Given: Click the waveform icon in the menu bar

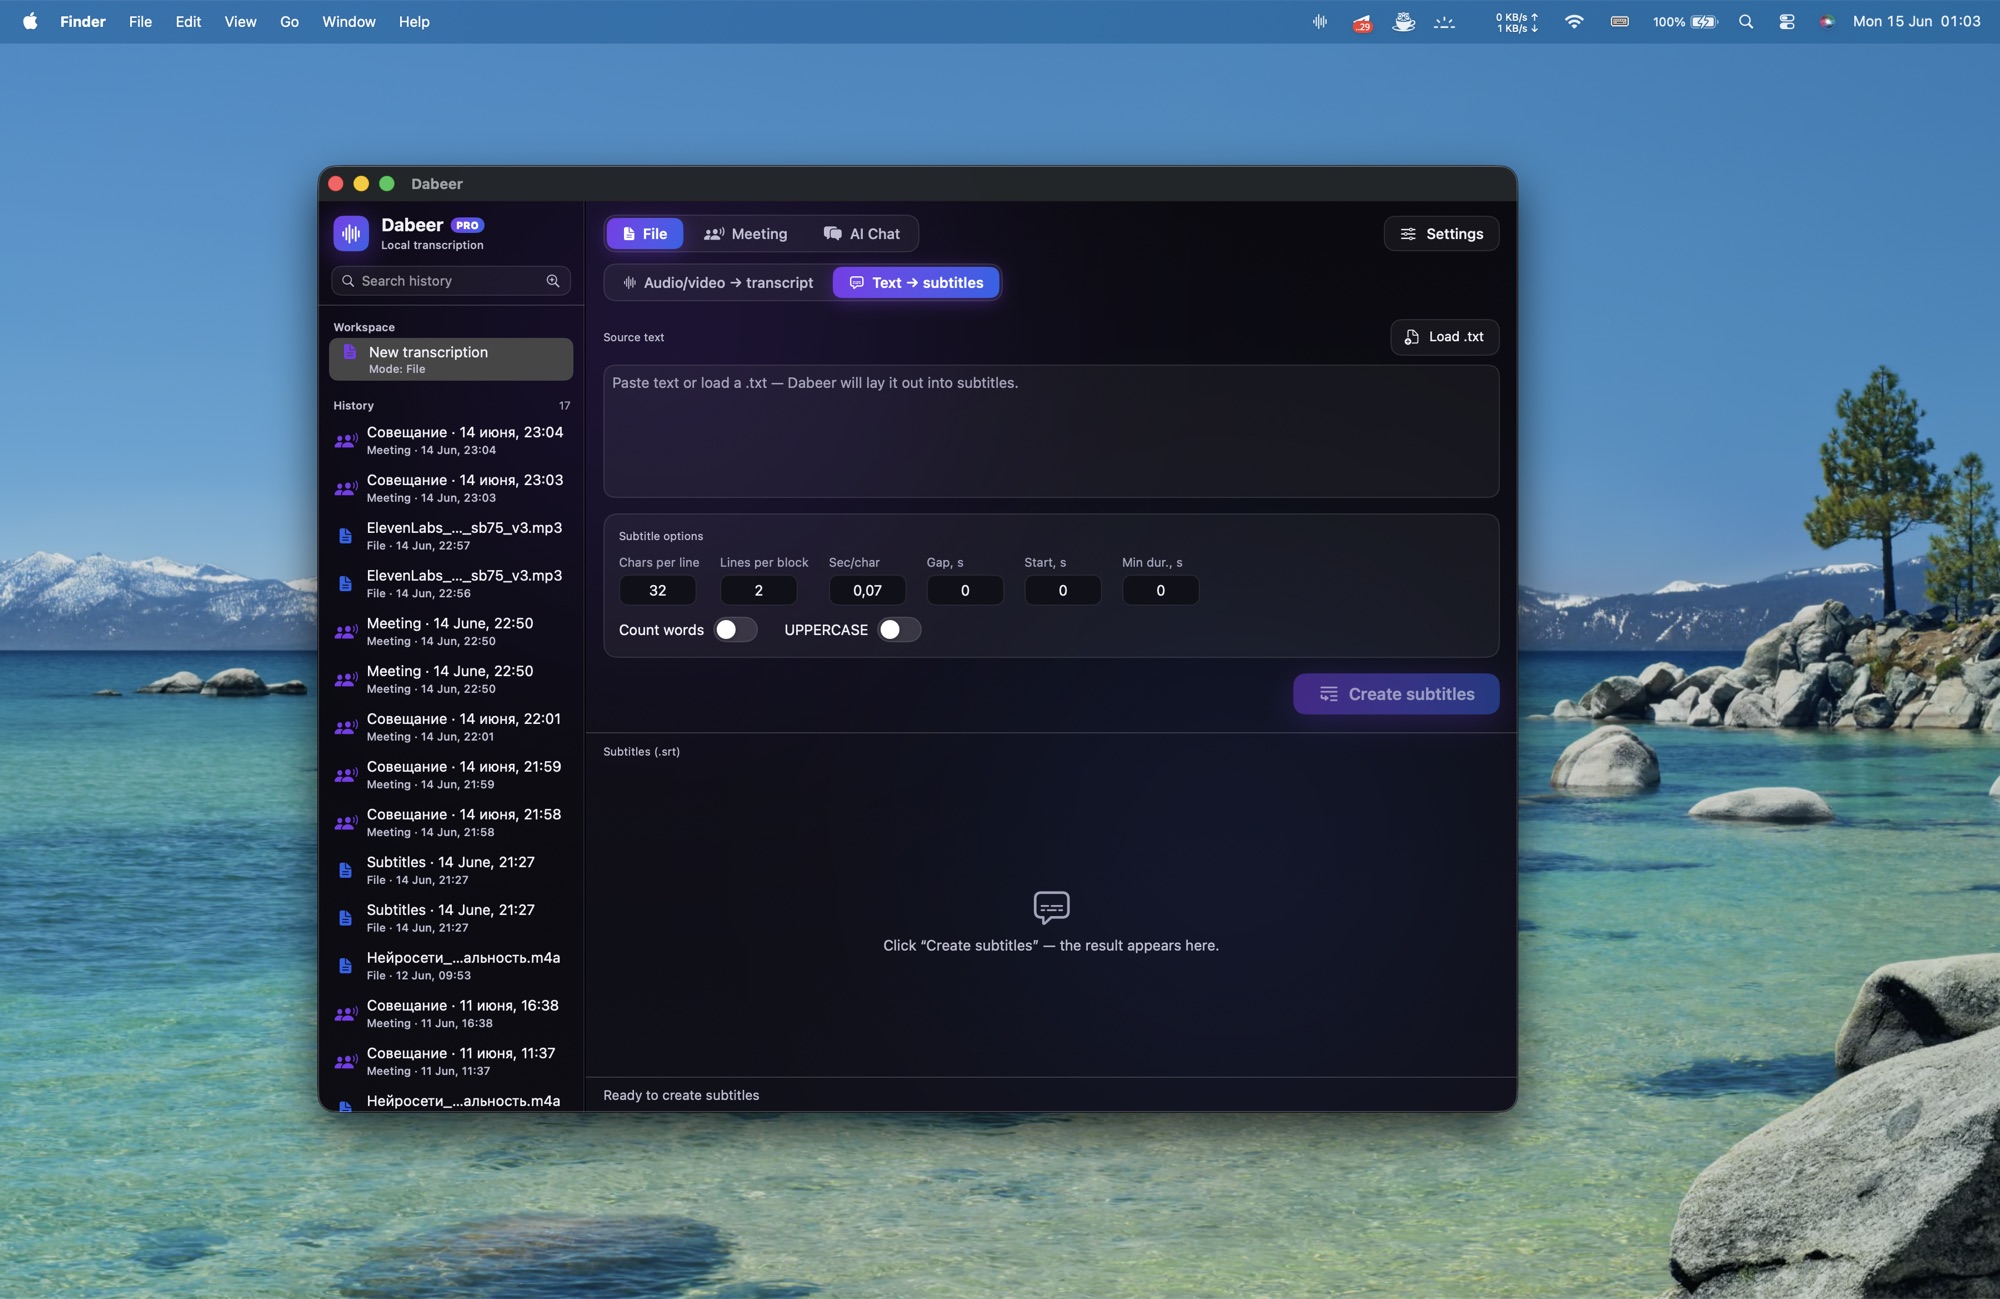Looking at the screenshot, I should (1320, 21).
